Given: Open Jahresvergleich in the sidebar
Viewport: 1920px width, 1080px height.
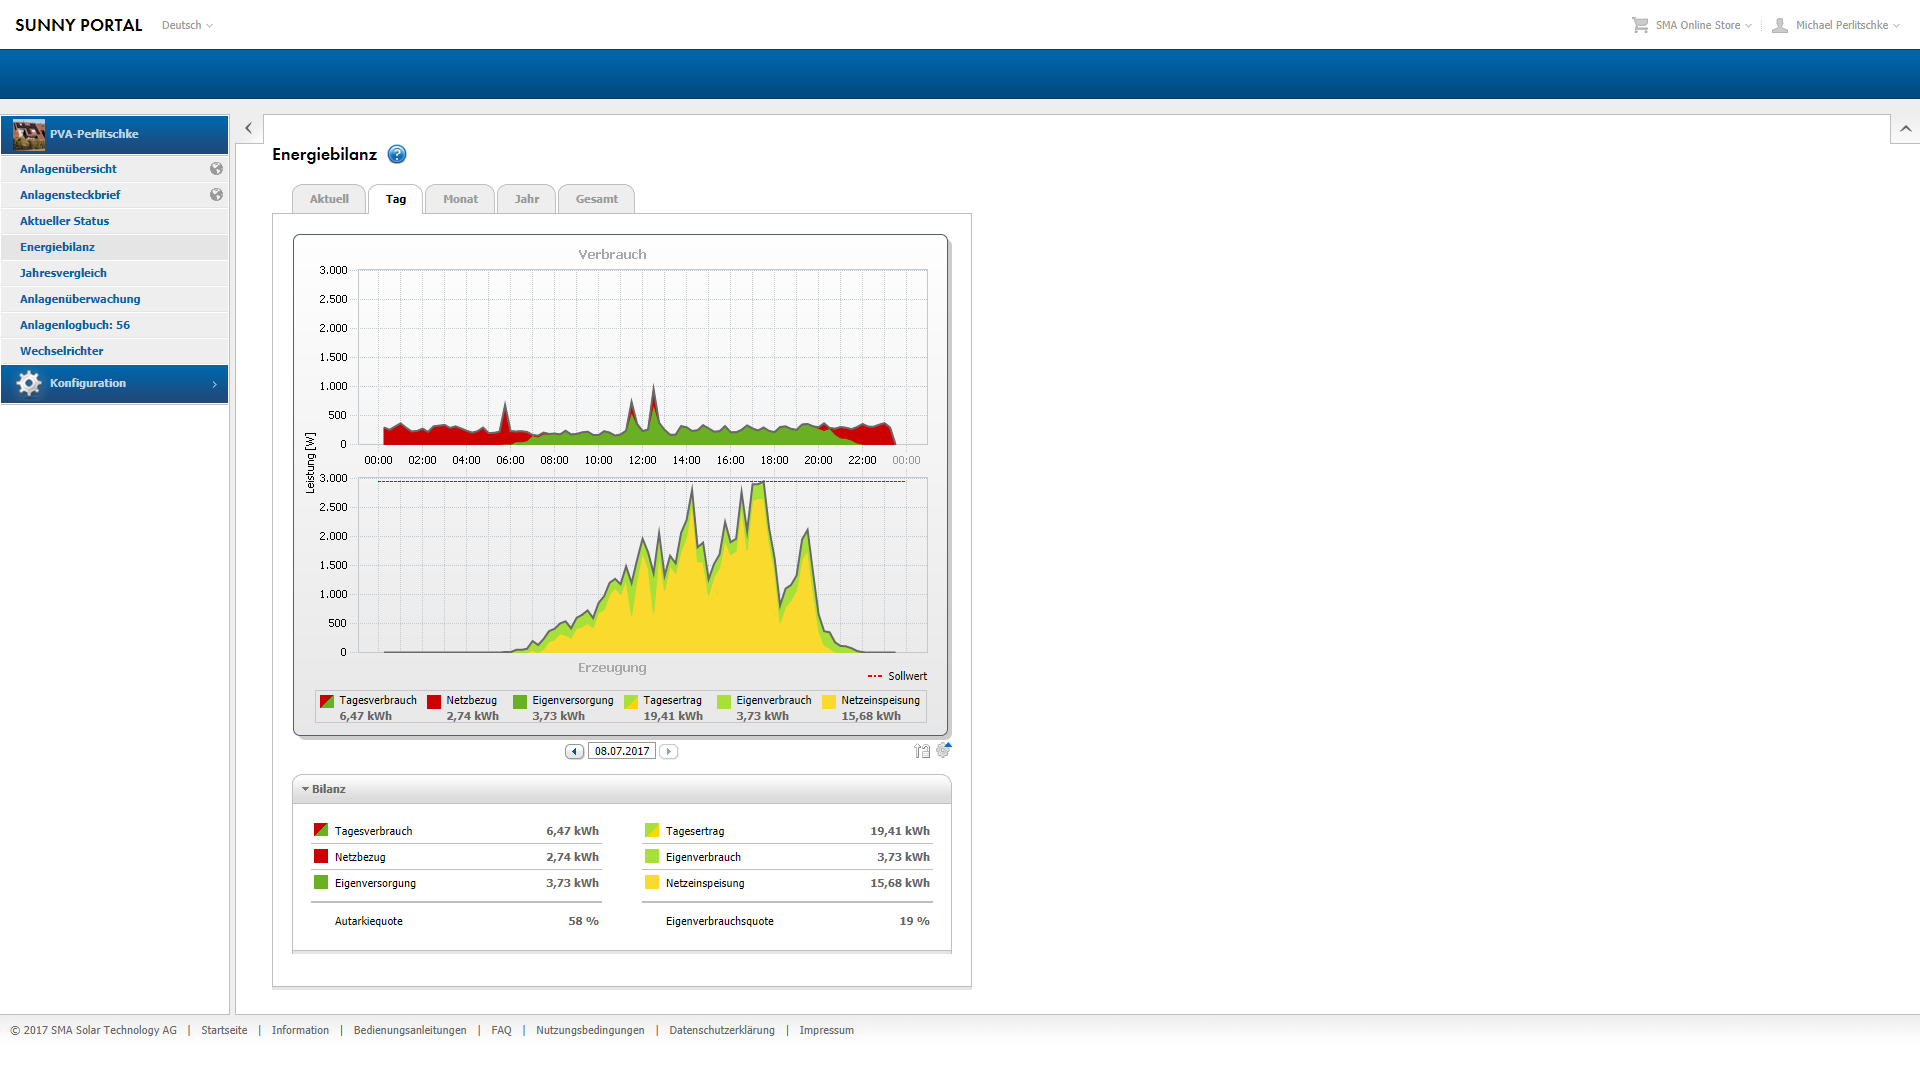Looking at the screenshot, I should coord(63,273).
